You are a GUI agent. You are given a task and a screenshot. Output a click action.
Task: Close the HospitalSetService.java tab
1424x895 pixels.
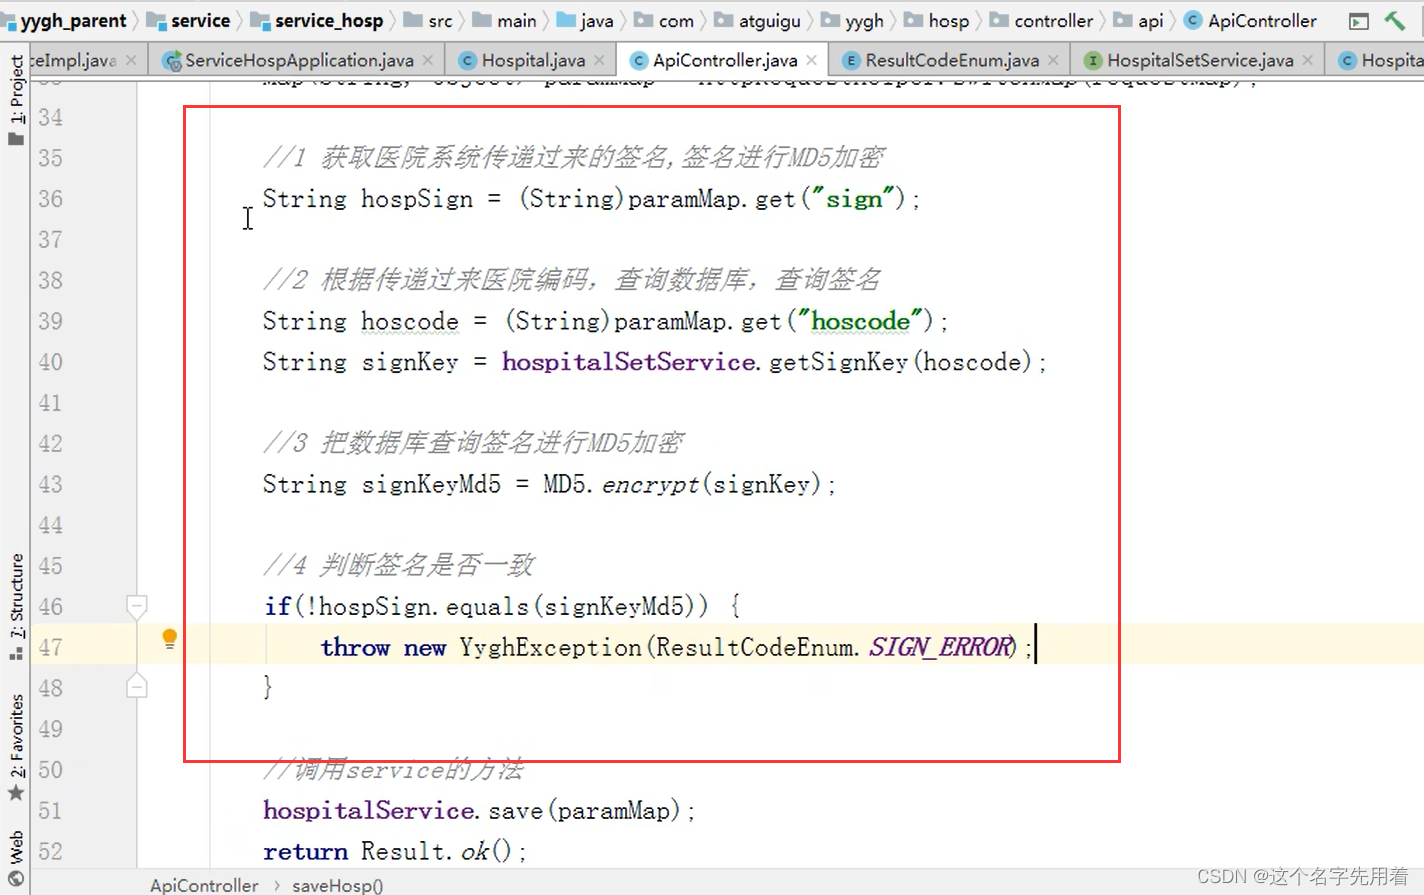point(1307,60)
